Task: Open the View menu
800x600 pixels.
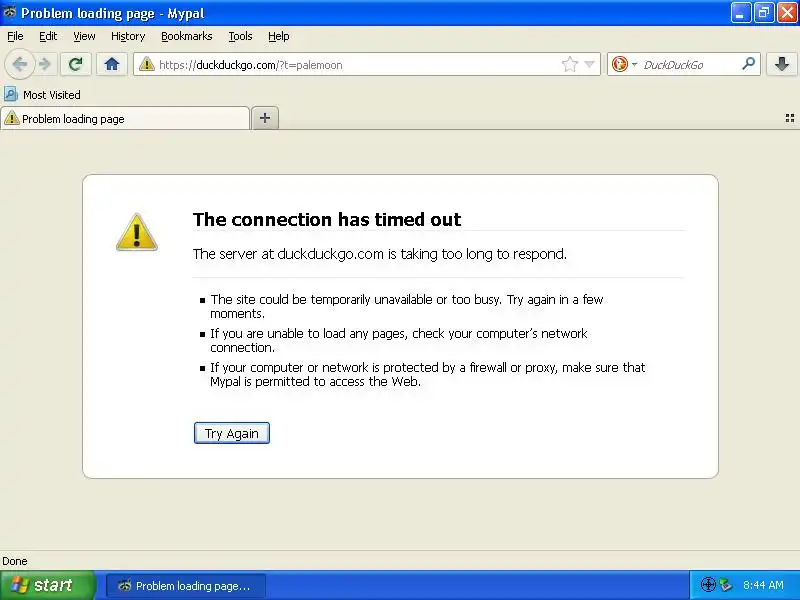Action: point(84,36)
